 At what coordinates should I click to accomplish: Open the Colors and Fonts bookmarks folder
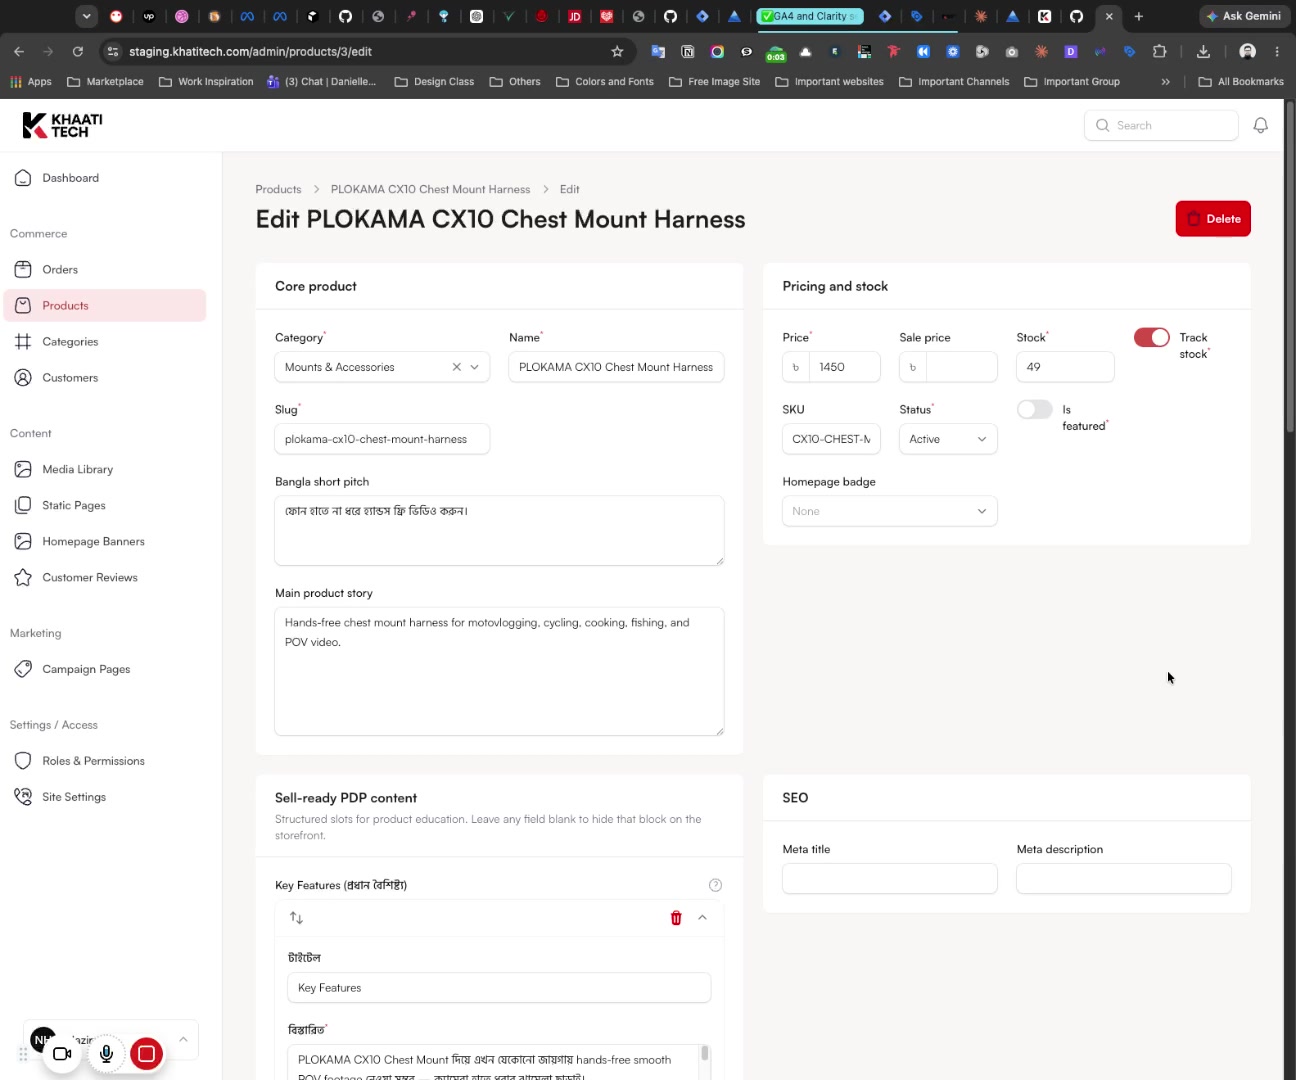605,82
